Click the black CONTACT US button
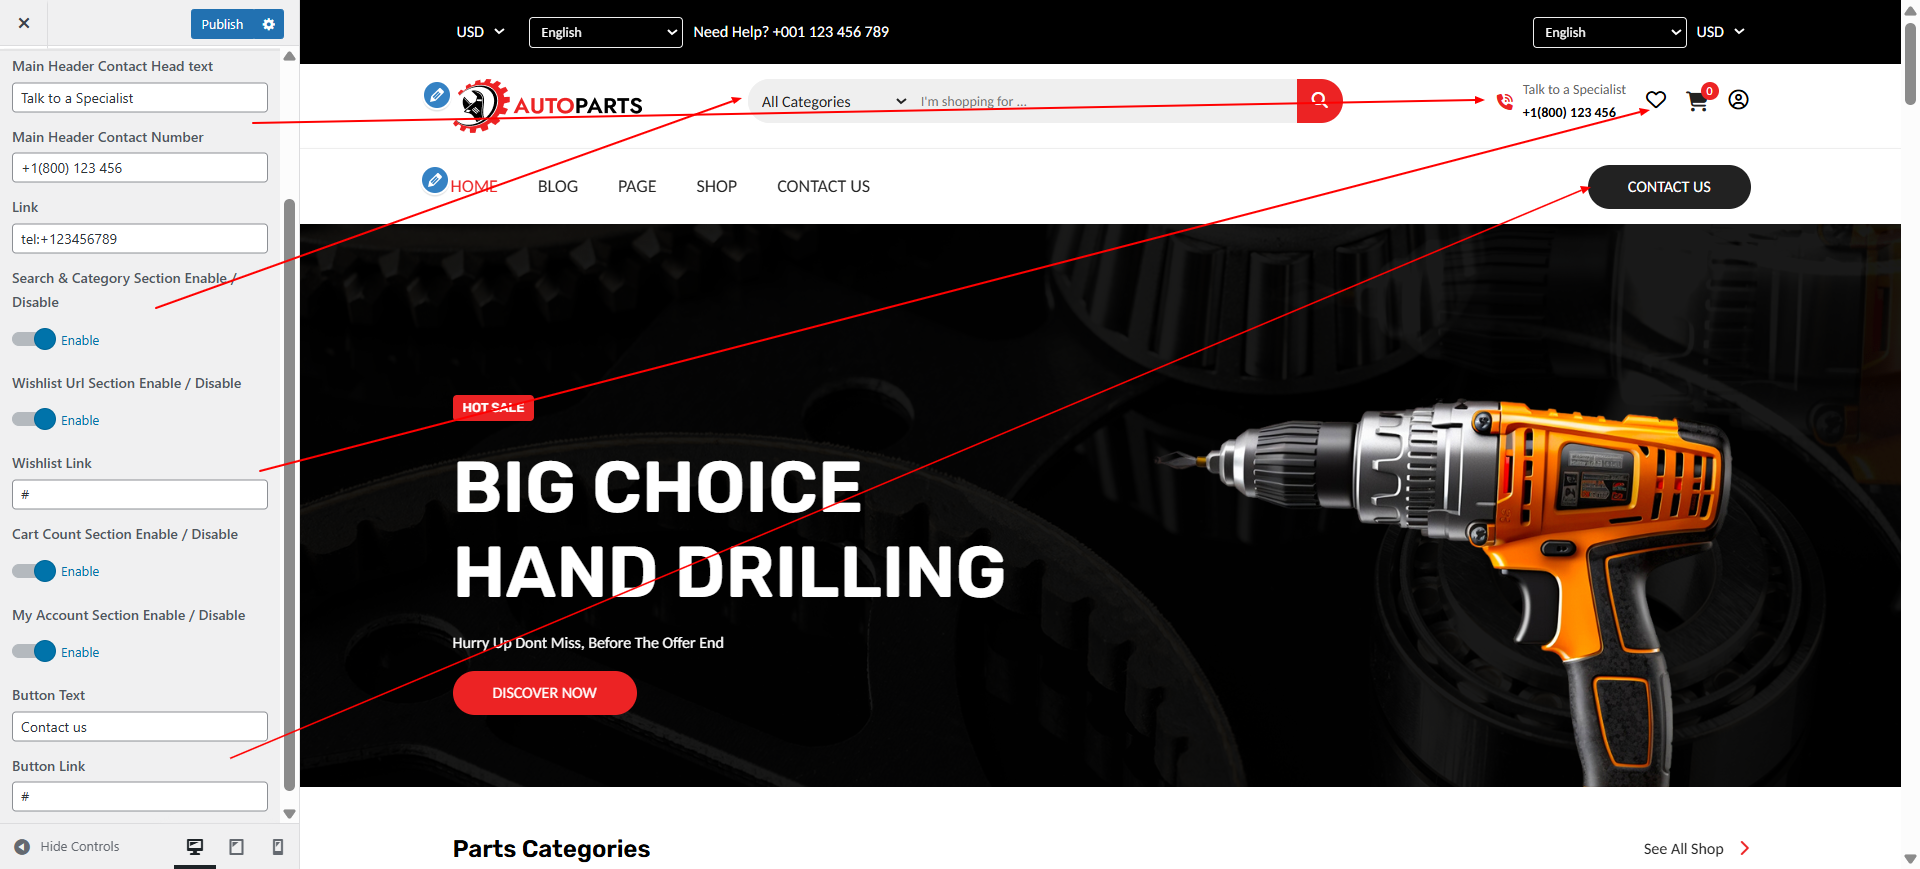Screen dimensions: 1920x869 [1669, 187]
